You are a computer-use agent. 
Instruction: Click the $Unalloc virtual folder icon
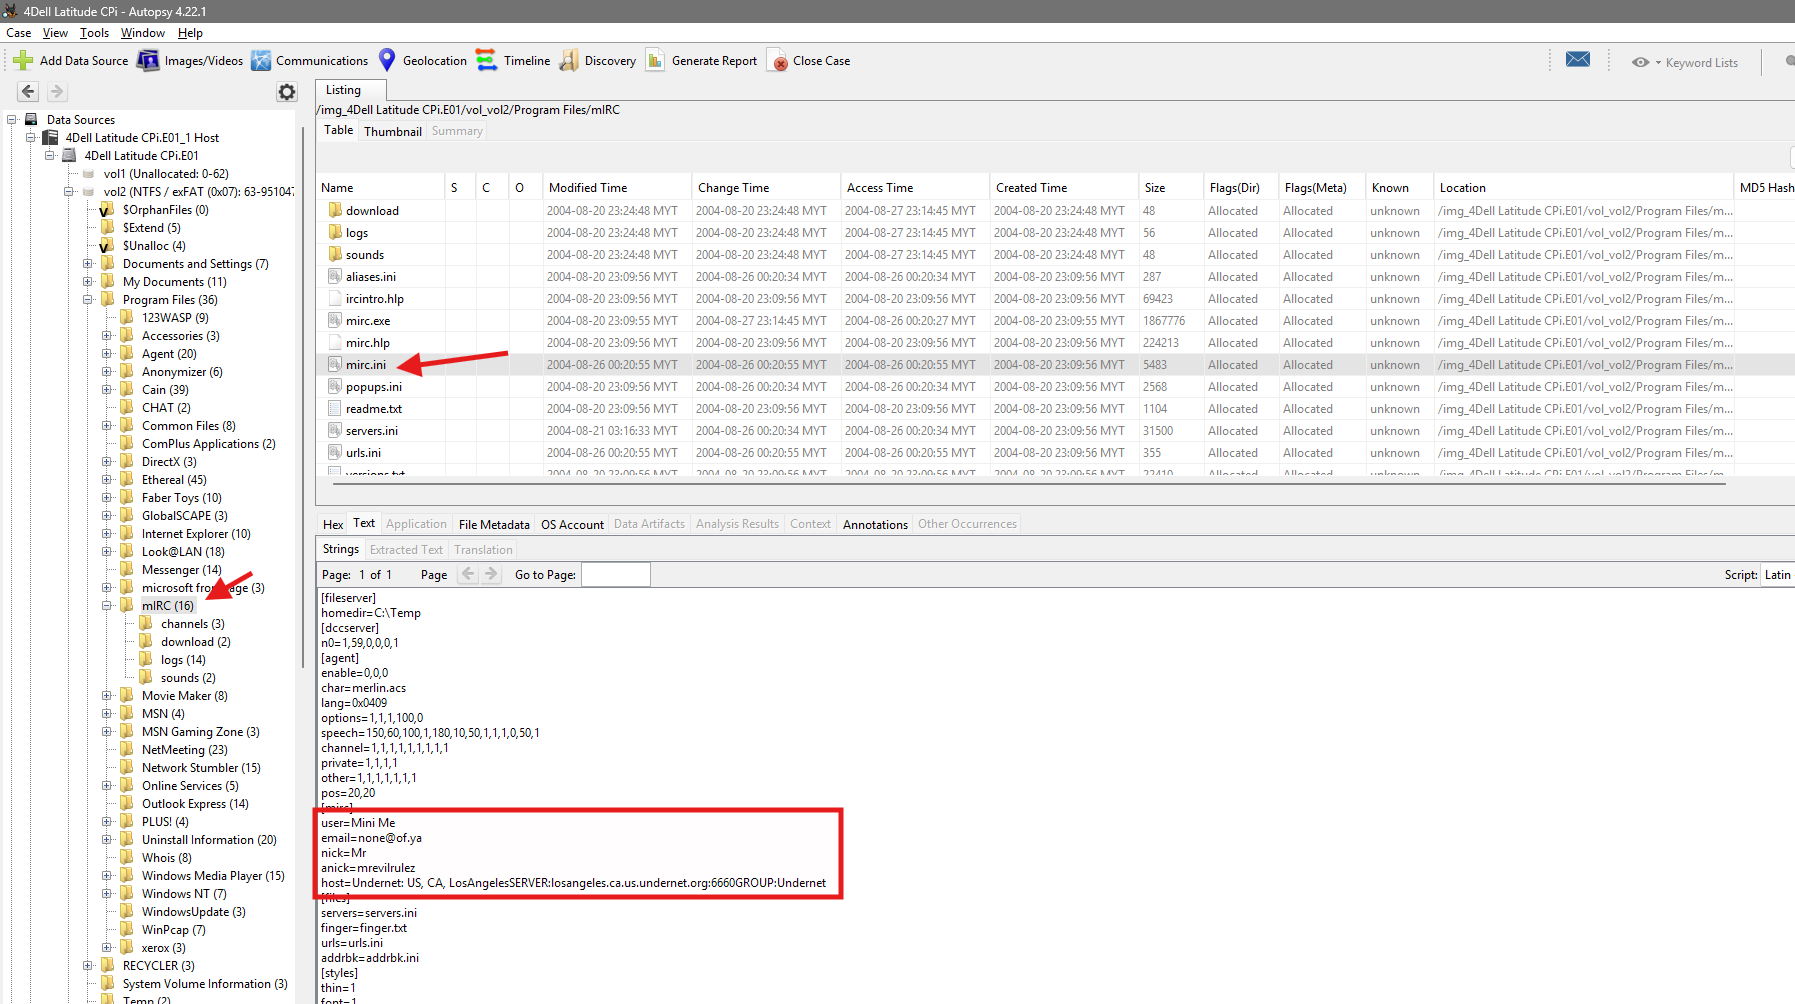(x=106, y=246)
